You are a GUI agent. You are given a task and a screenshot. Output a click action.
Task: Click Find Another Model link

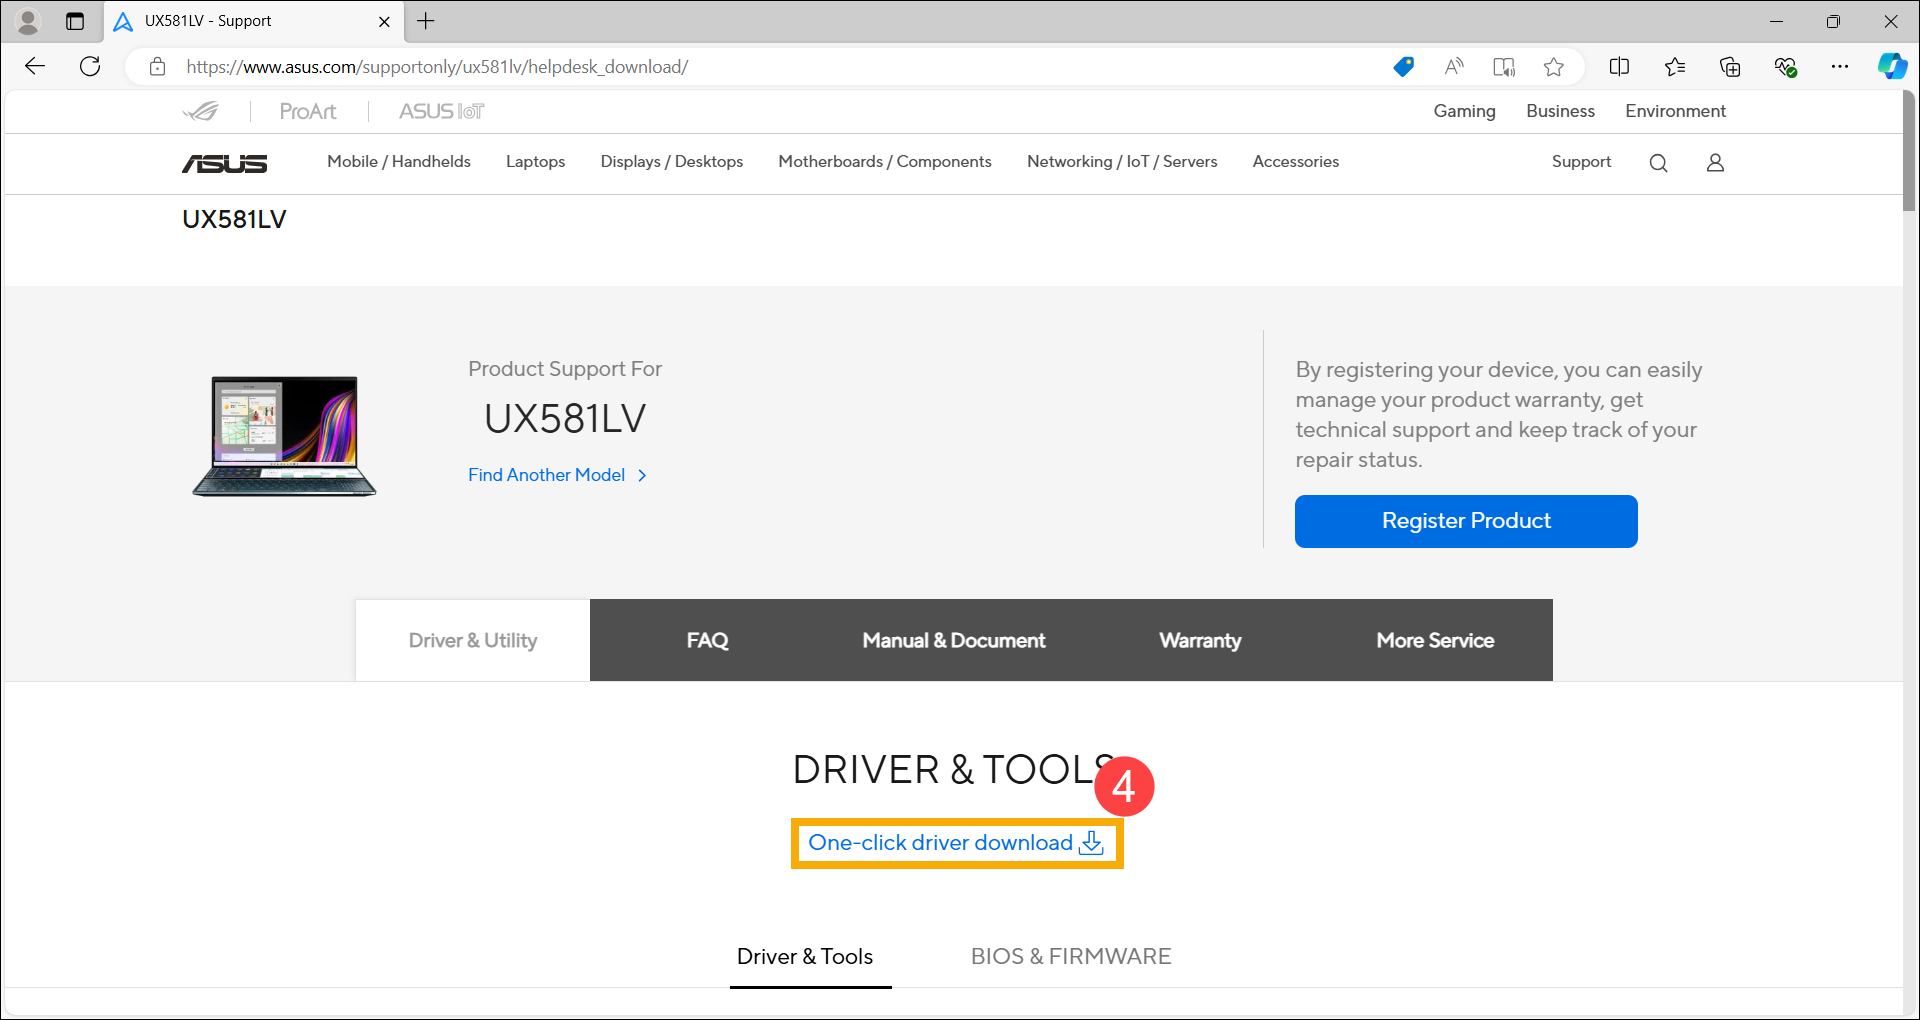tap(557, 475)
